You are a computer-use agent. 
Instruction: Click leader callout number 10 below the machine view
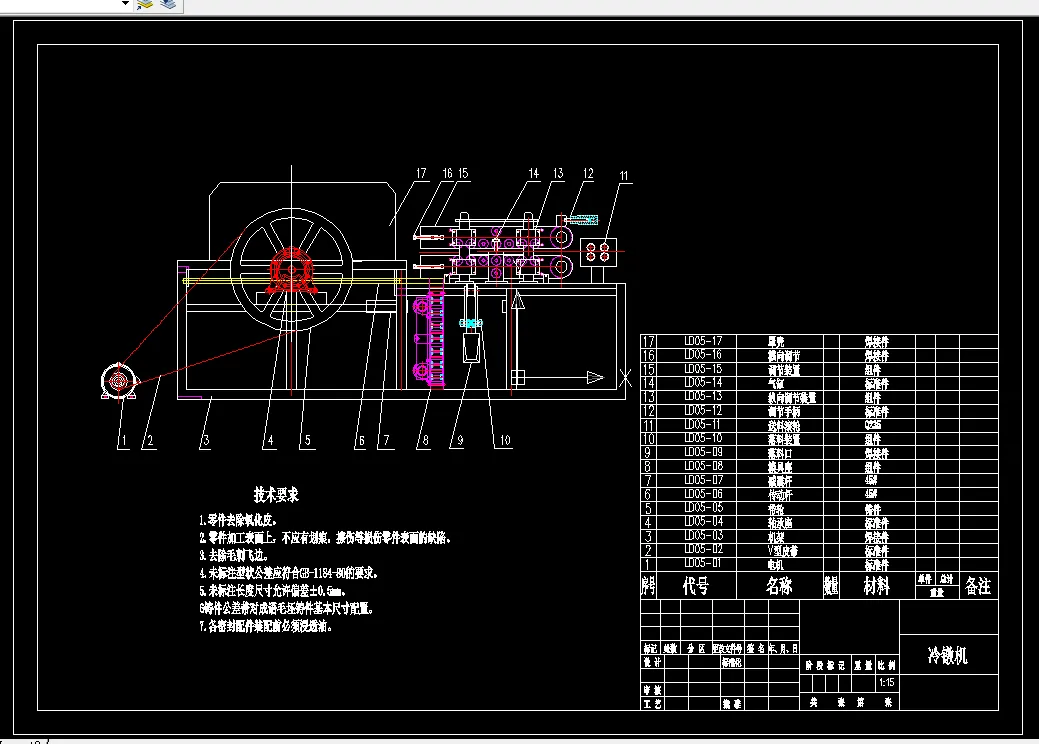tap(505, 440)
